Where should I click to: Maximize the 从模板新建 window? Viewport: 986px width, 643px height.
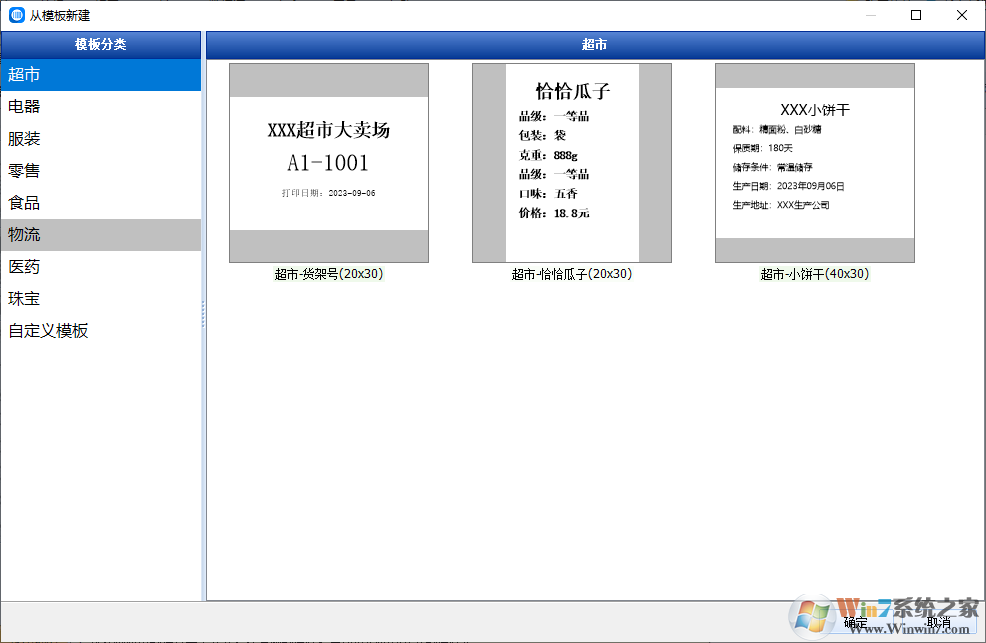916,15
